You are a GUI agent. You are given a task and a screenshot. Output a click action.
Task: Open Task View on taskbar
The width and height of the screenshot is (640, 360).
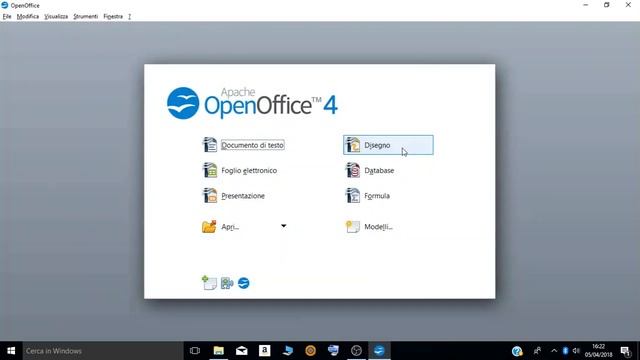coord(195,351)
